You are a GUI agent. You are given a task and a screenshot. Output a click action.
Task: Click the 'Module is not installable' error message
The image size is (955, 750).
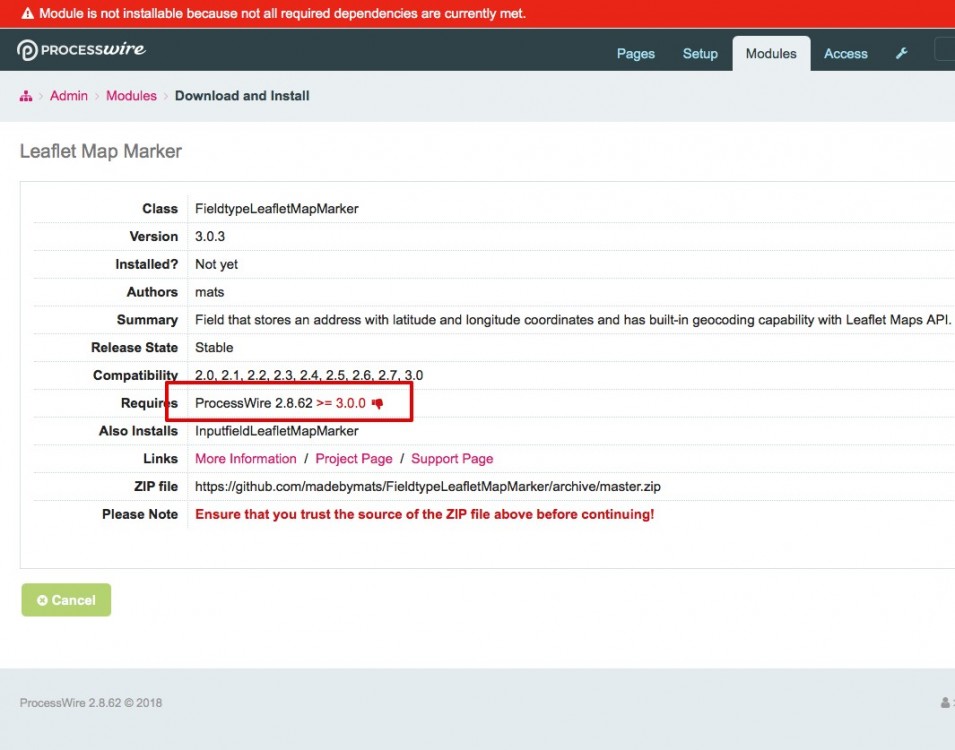click(x=282, y=14)
